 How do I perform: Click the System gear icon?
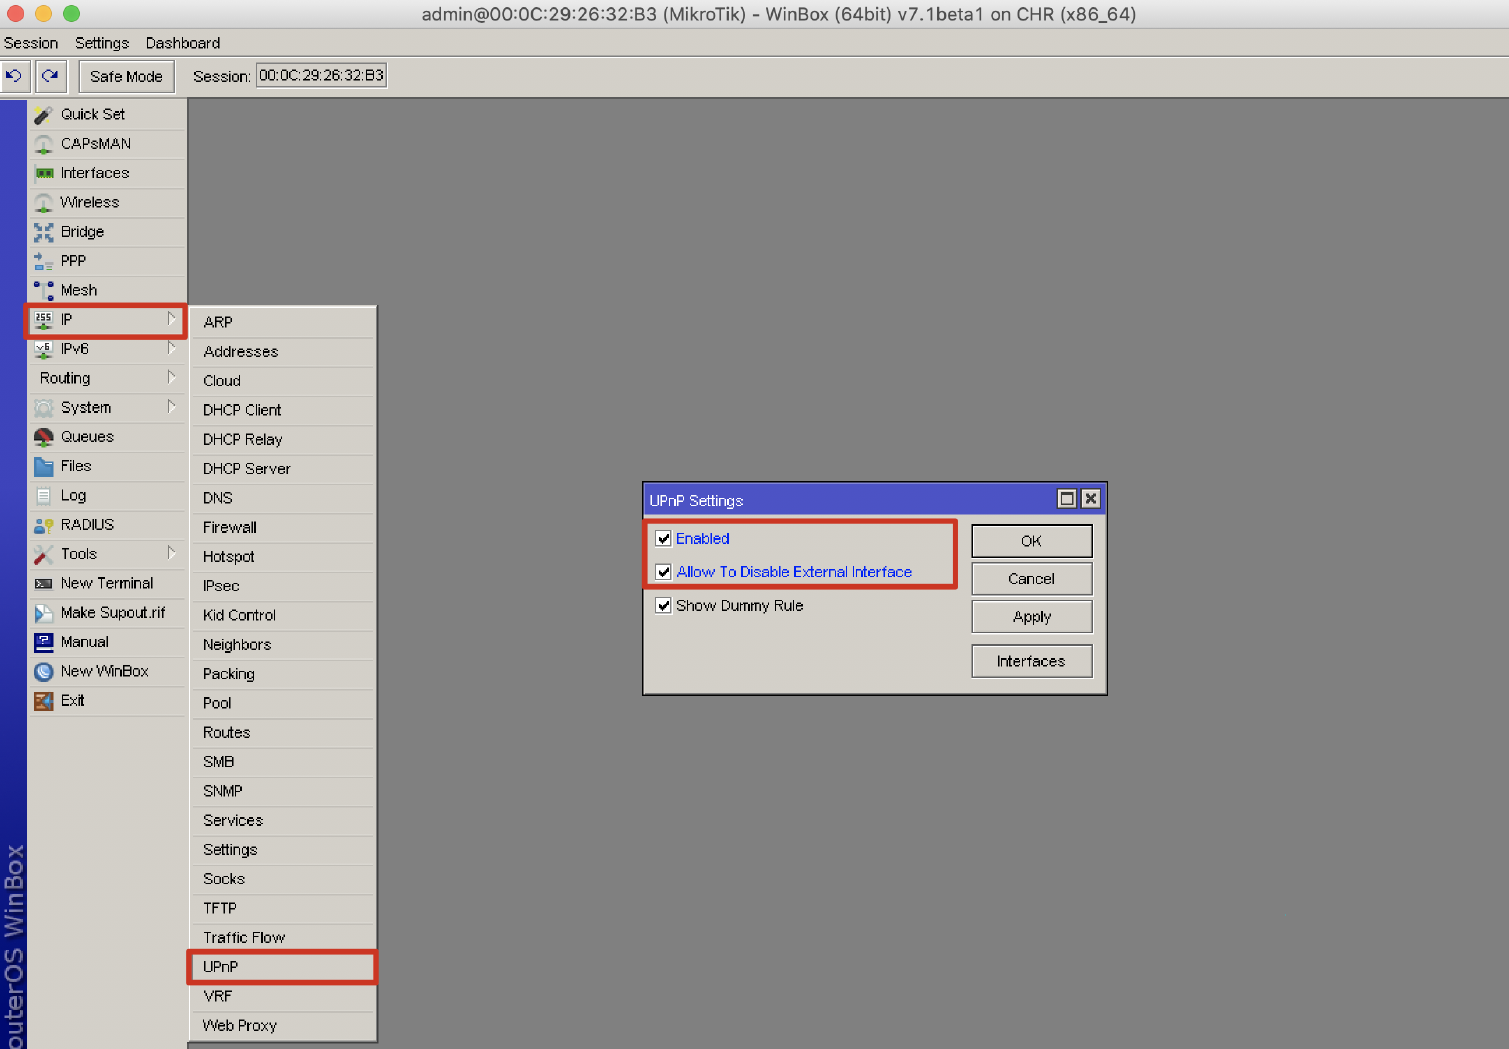pyautogui.click(x=43, y=408)
